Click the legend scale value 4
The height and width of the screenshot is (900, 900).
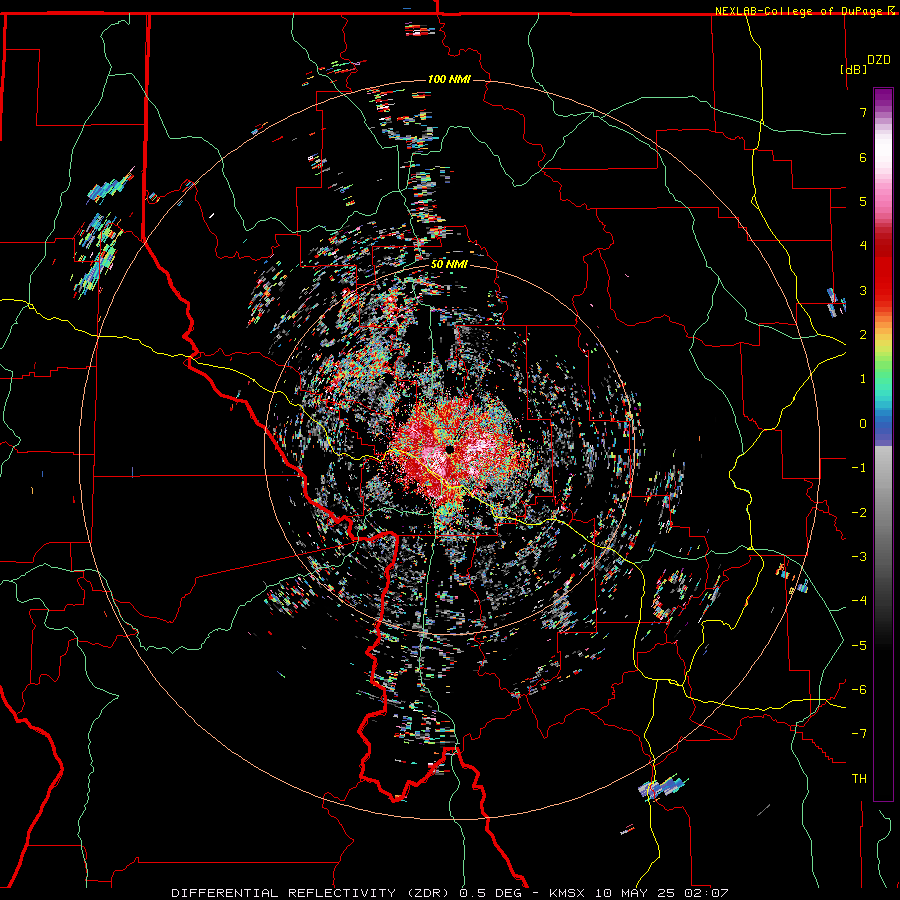click(x=863, y=246)
